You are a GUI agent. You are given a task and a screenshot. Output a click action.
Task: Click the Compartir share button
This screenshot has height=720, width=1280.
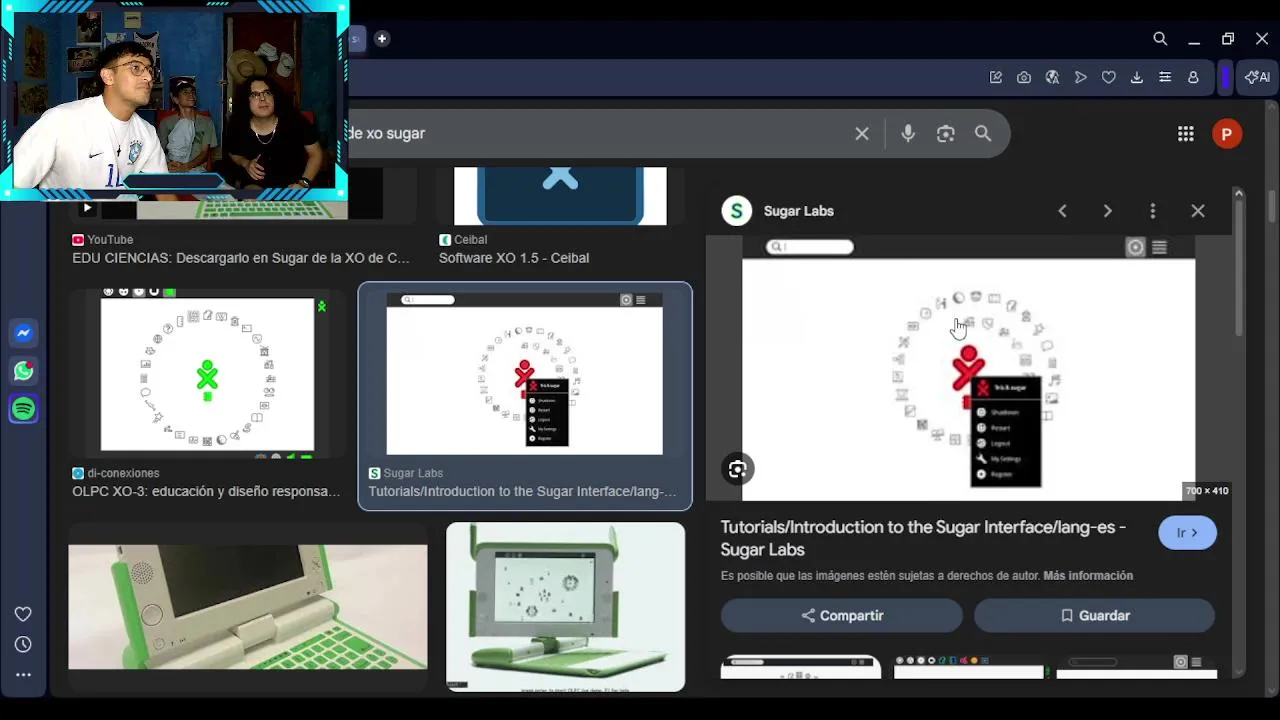pyautogui.click(x=842, y=616)
